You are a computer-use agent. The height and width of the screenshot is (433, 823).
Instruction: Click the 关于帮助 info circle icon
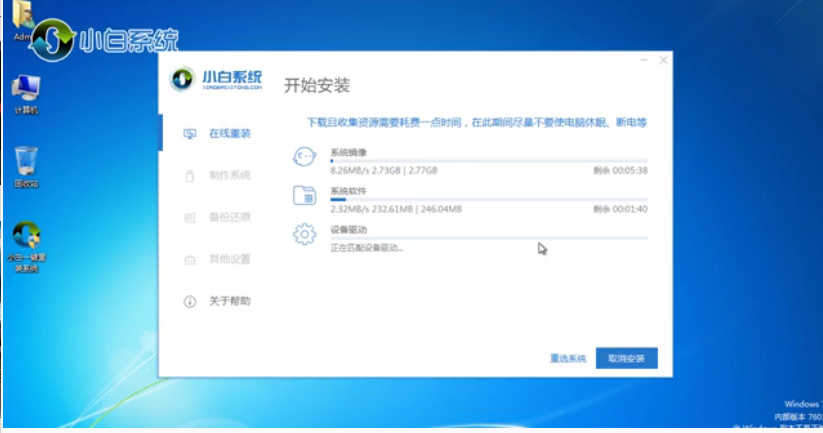190,301
